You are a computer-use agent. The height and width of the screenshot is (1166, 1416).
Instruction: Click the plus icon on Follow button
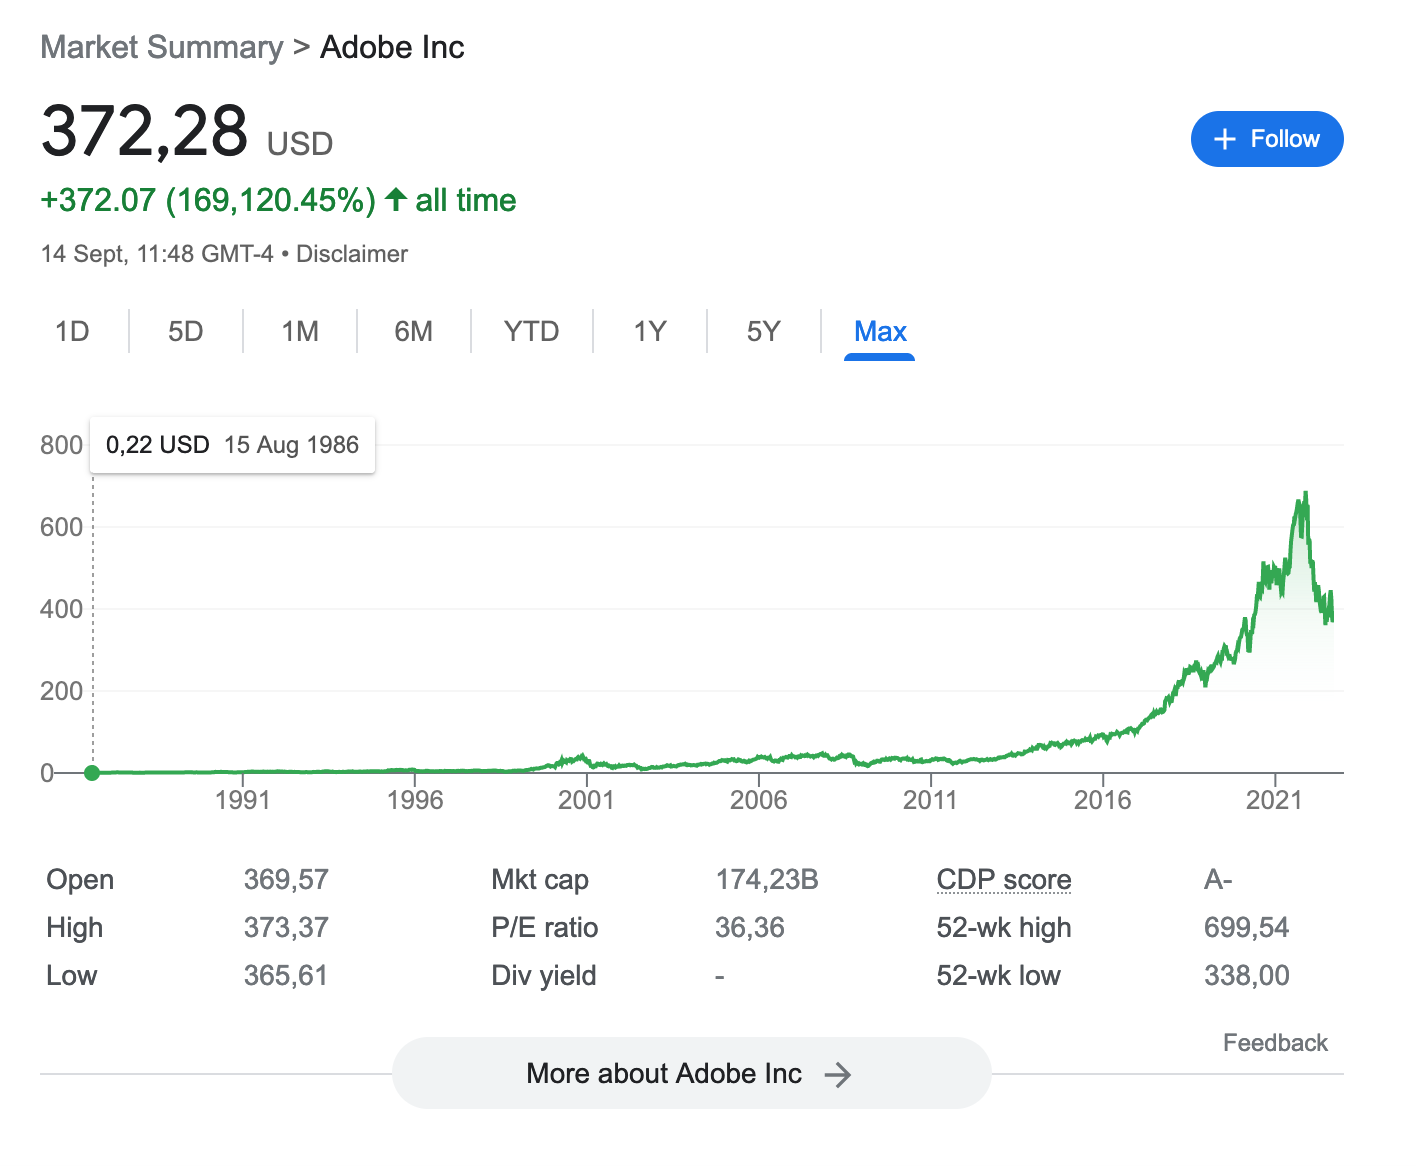tap(1225, 139)
